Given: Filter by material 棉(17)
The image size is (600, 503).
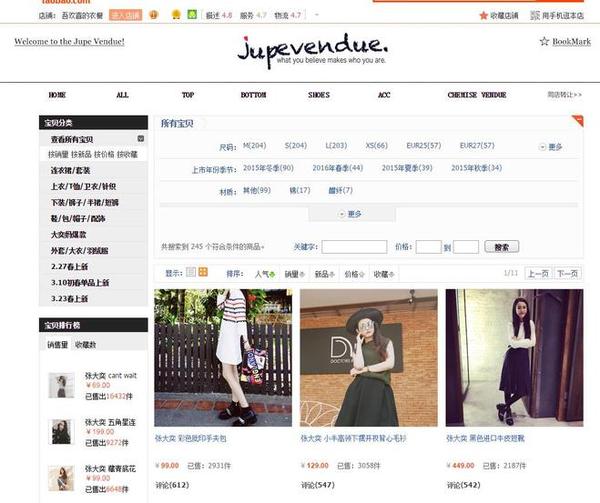Looking at the screenshot, I should coord(300,190).
